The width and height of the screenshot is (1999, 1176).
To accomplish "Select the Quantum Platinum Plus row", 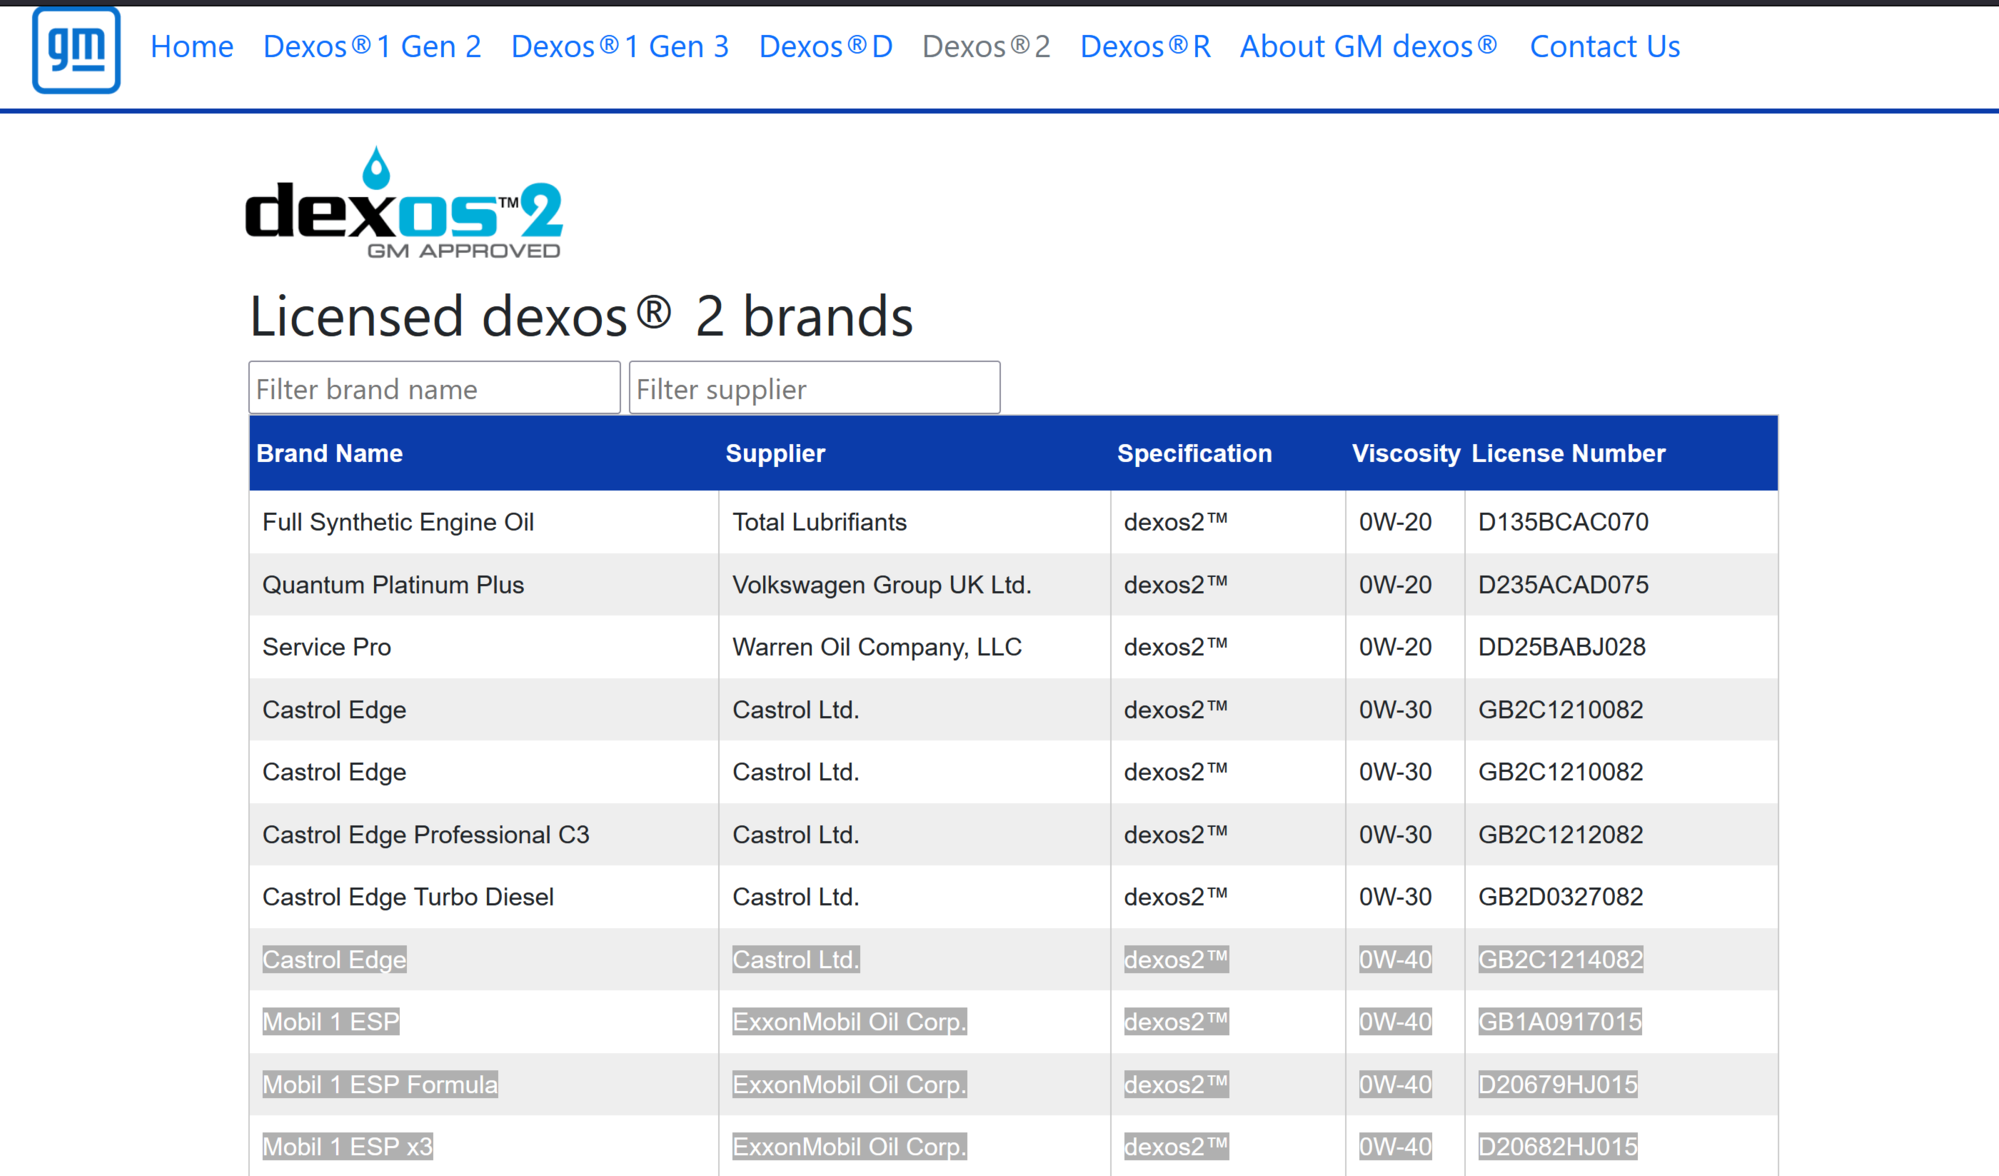I will point(393,585).
